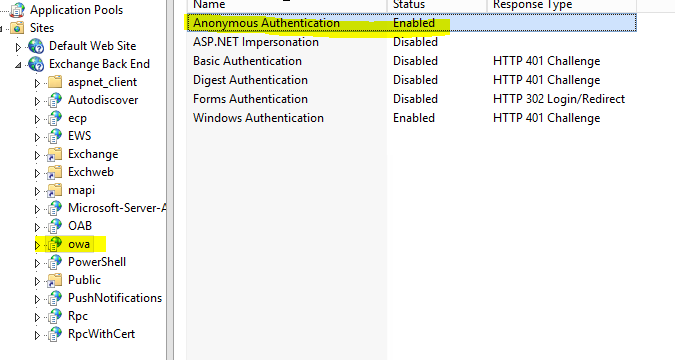The width and height of the screenshot is (675, 360).
Task: Click the Exchange virtual directory icon
Action: click(x=55, y=154)
